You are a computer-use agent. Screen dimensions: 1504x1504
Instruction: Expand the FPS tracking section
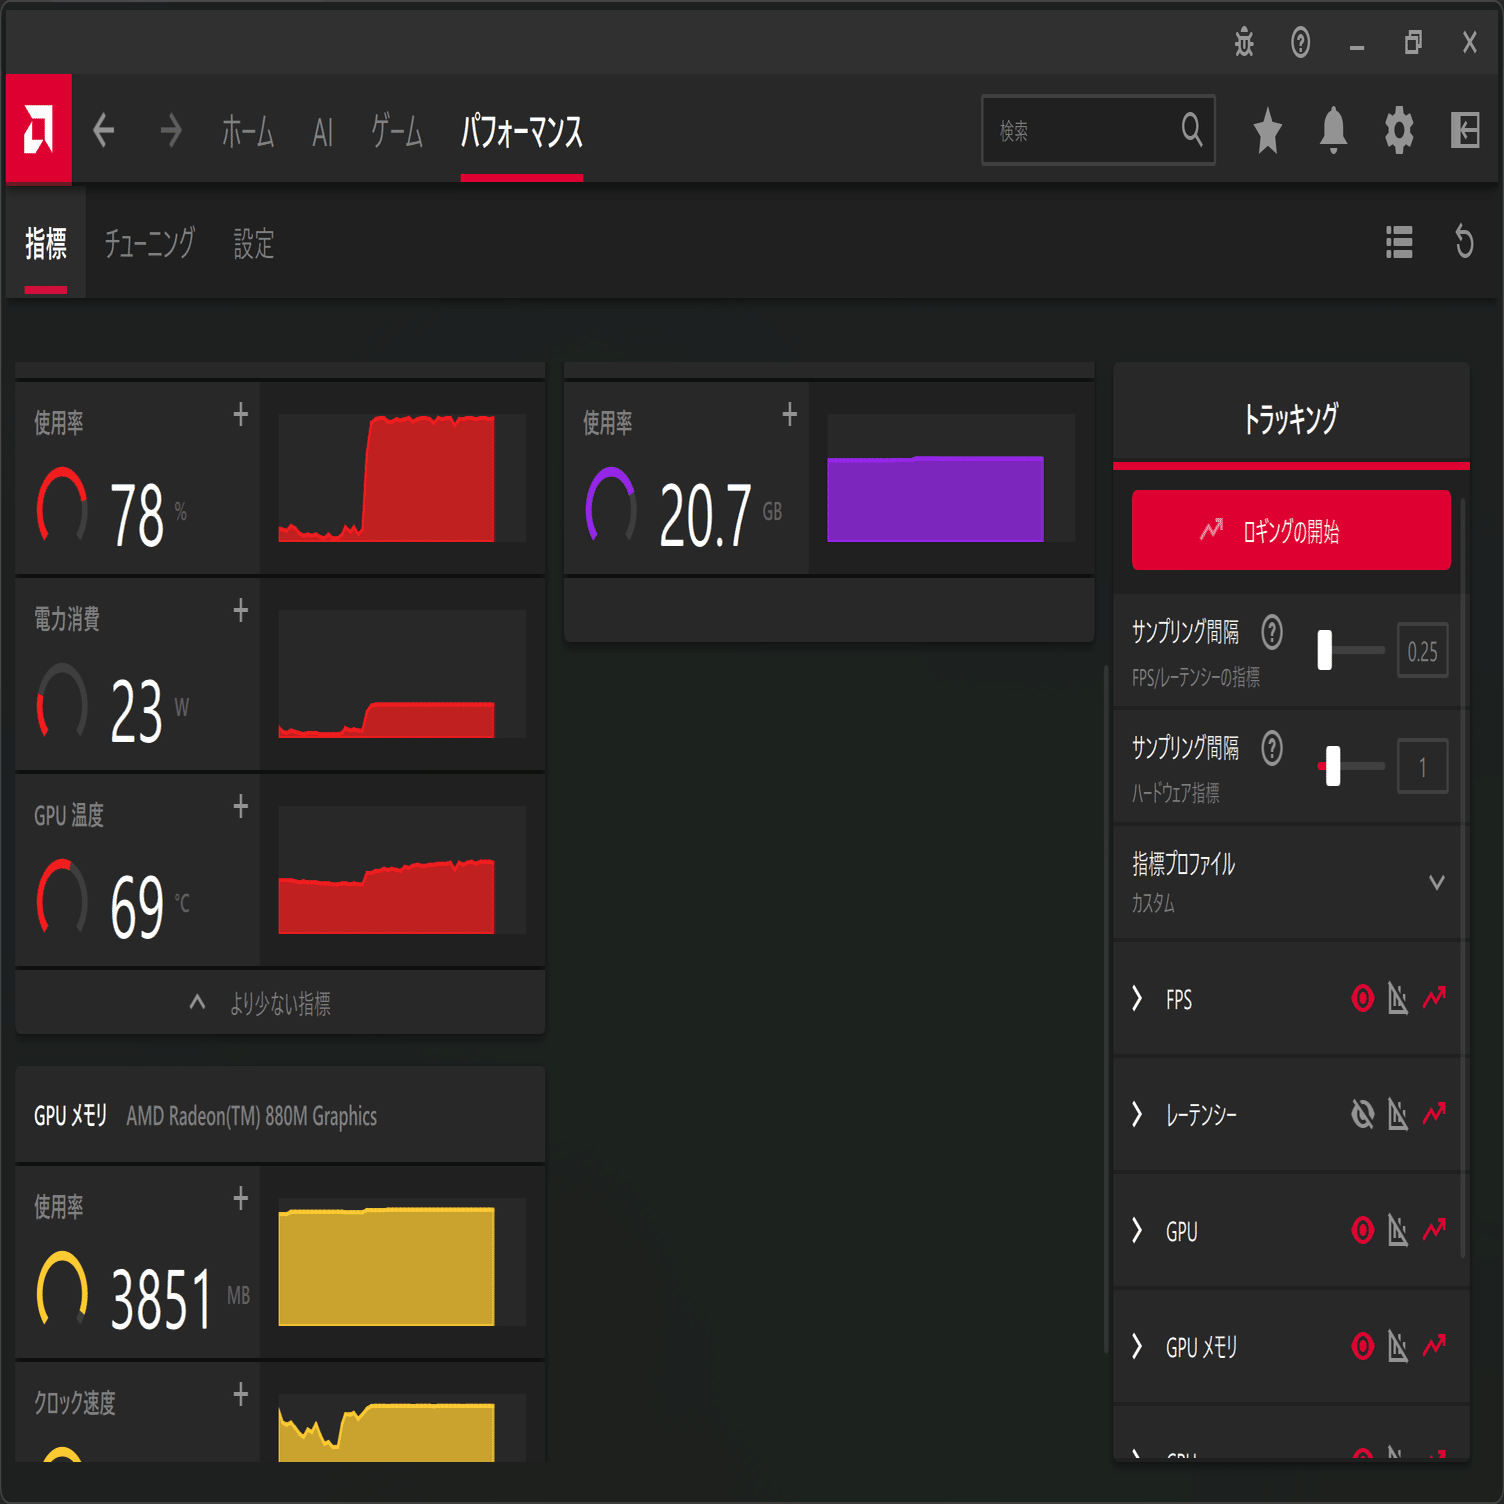(1137, 998)
